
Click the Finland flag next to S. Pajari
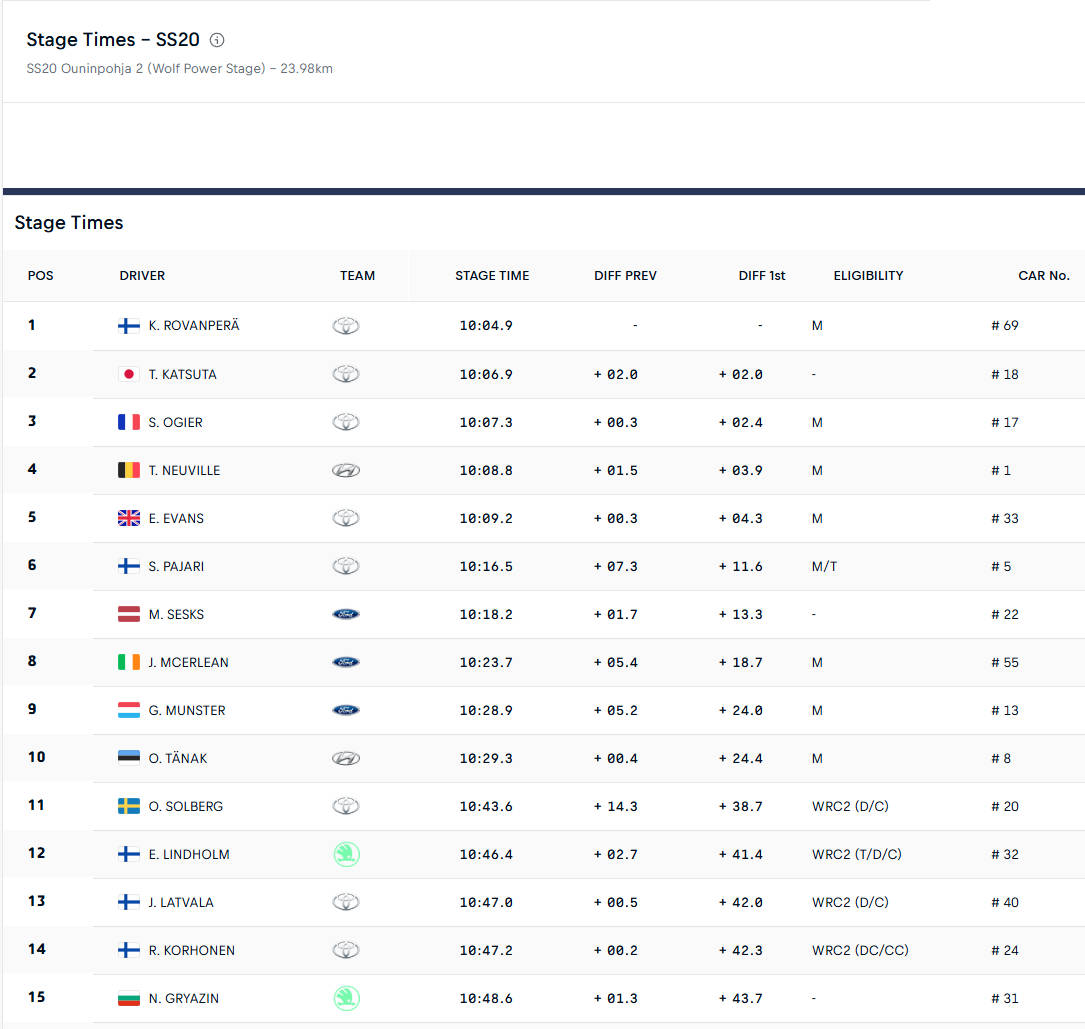tap(129, 566)
